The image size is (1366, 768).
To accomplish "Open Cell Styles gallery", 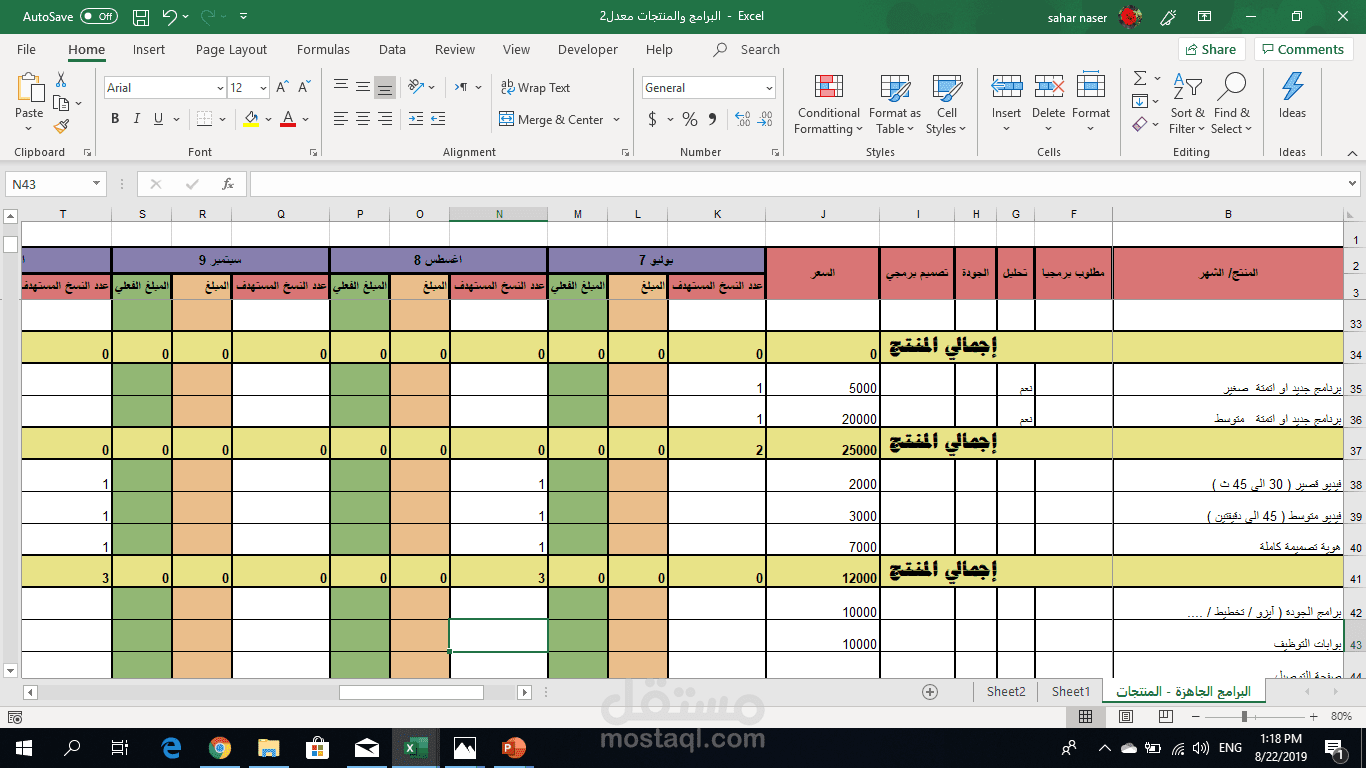I will click(x=946, y=104).
